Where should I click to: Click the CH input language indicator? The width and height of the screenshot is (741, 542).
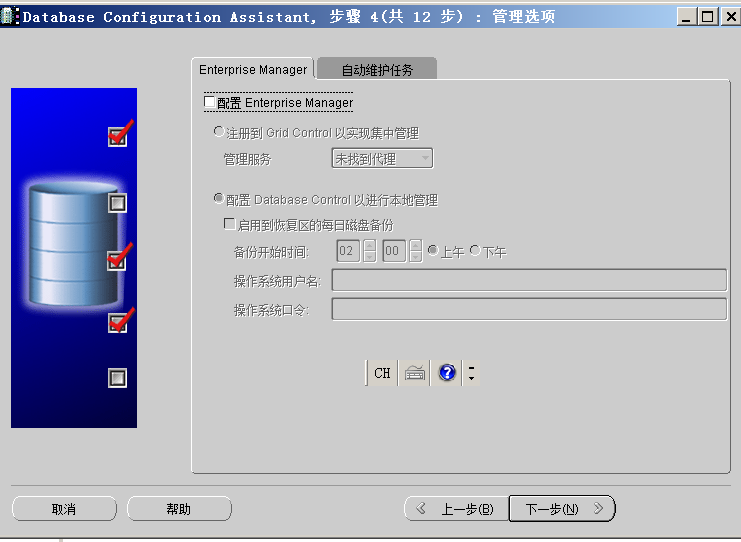click(382, 373)
